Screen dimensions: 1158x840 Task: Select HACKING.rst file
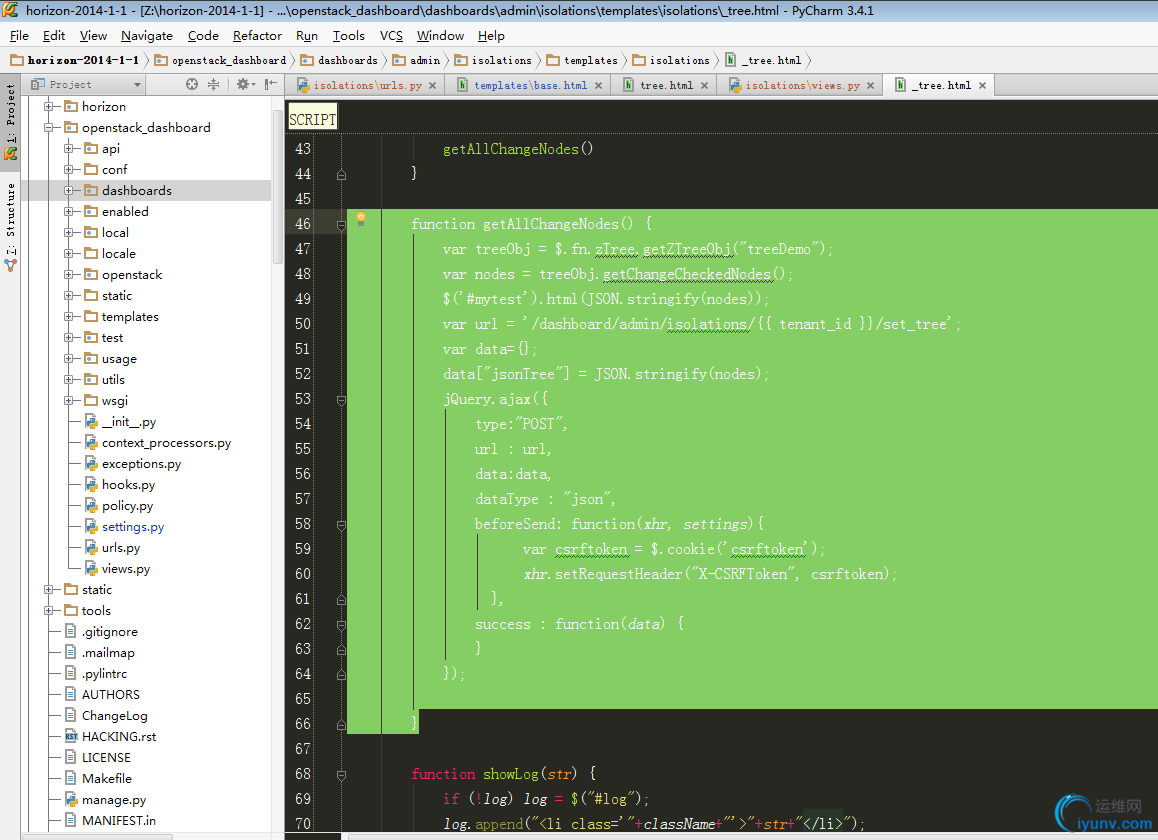[x=119, y=737]
